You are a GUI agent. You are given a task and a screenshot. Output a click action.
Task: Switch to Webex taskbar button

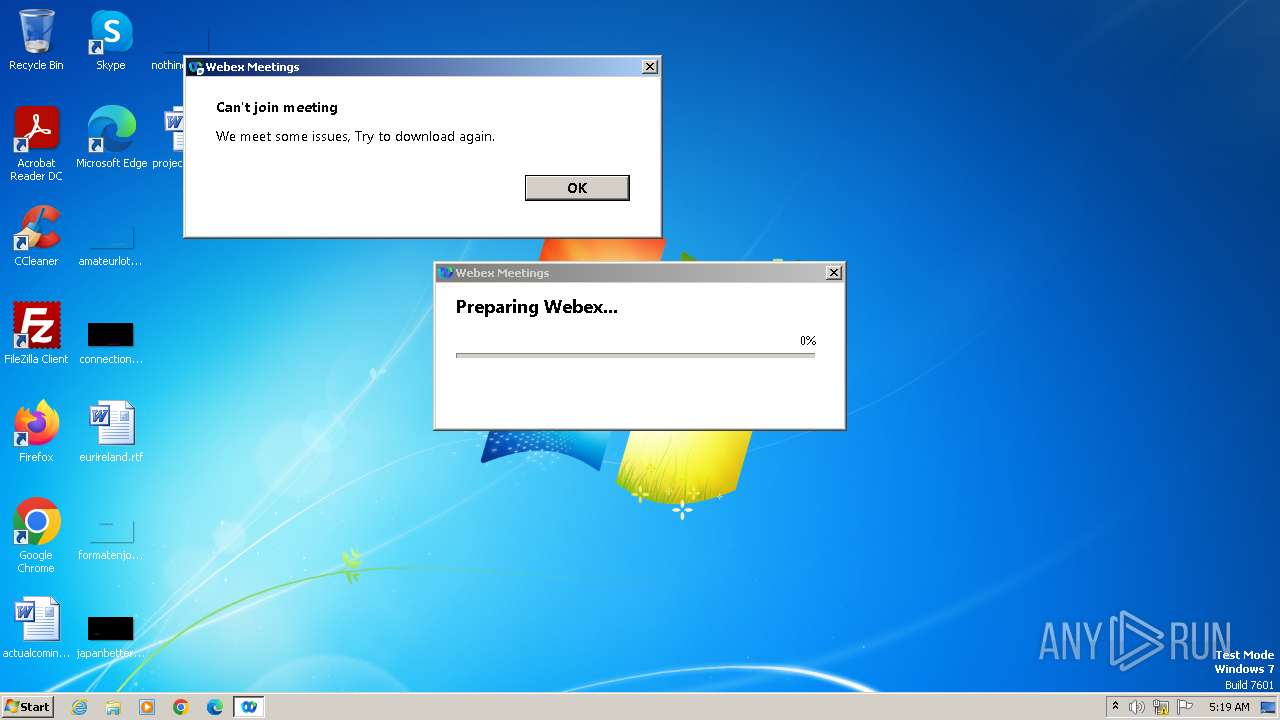[x=249, y=707]
